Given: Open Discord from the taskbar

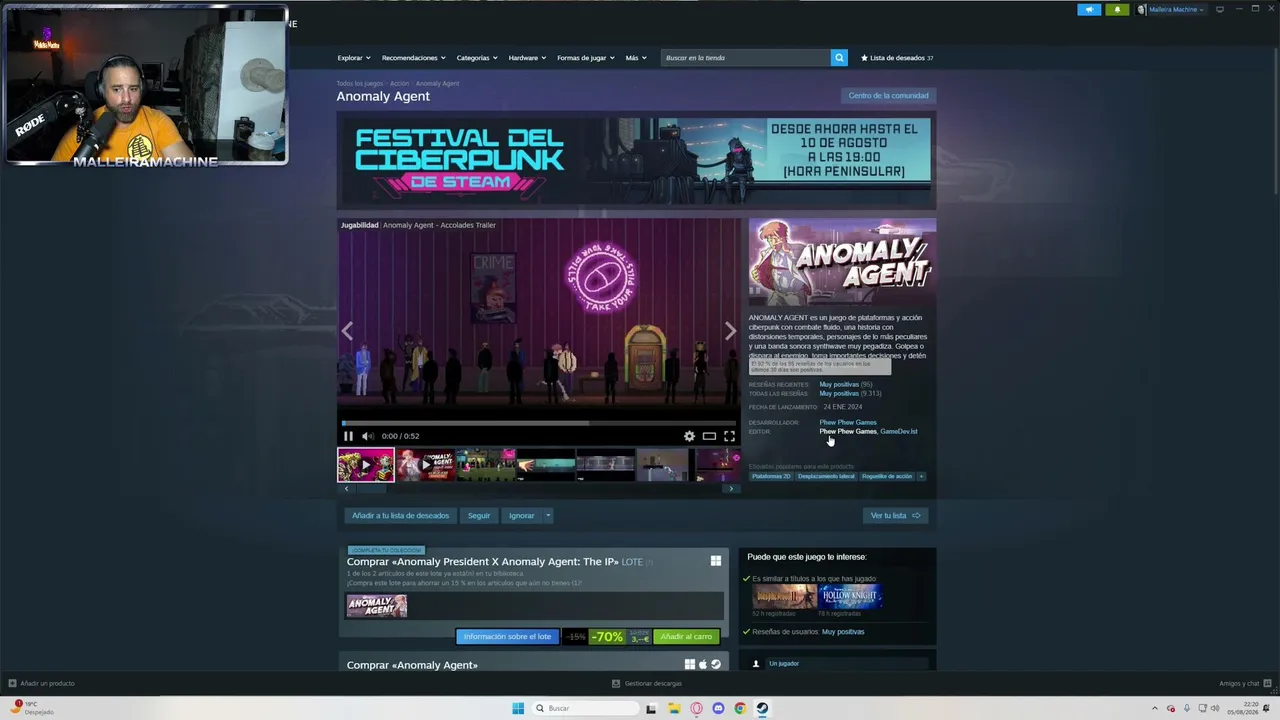Looking at the screenshot, I should (718, 708).
